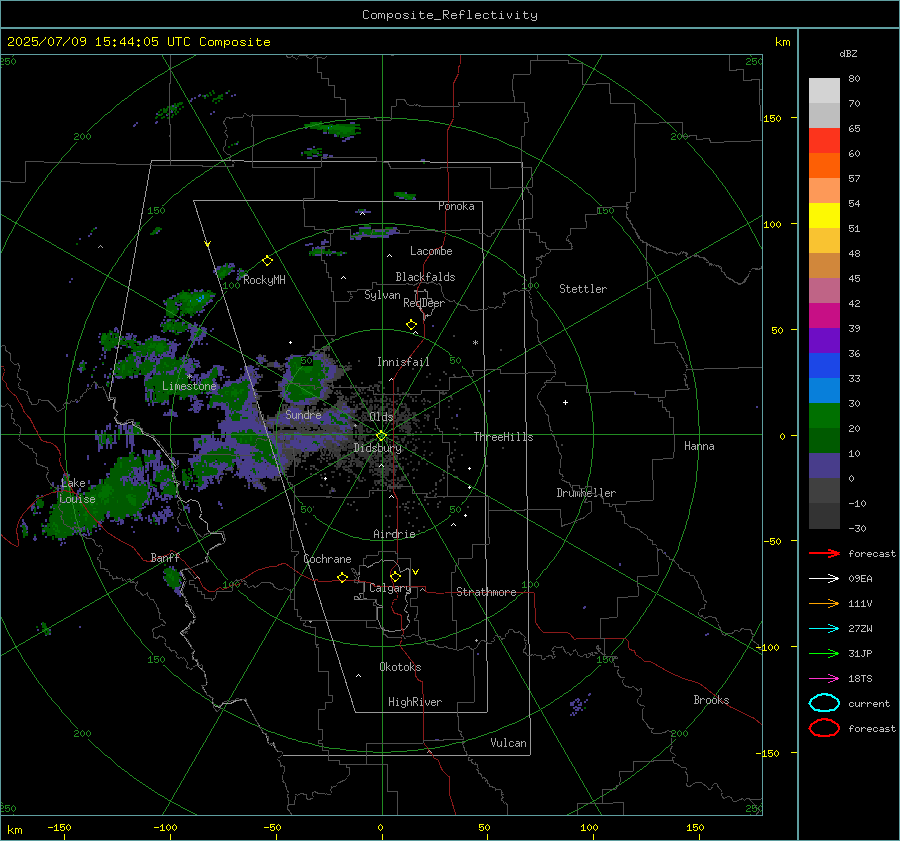Click the Didsbury label

(377, 448)
